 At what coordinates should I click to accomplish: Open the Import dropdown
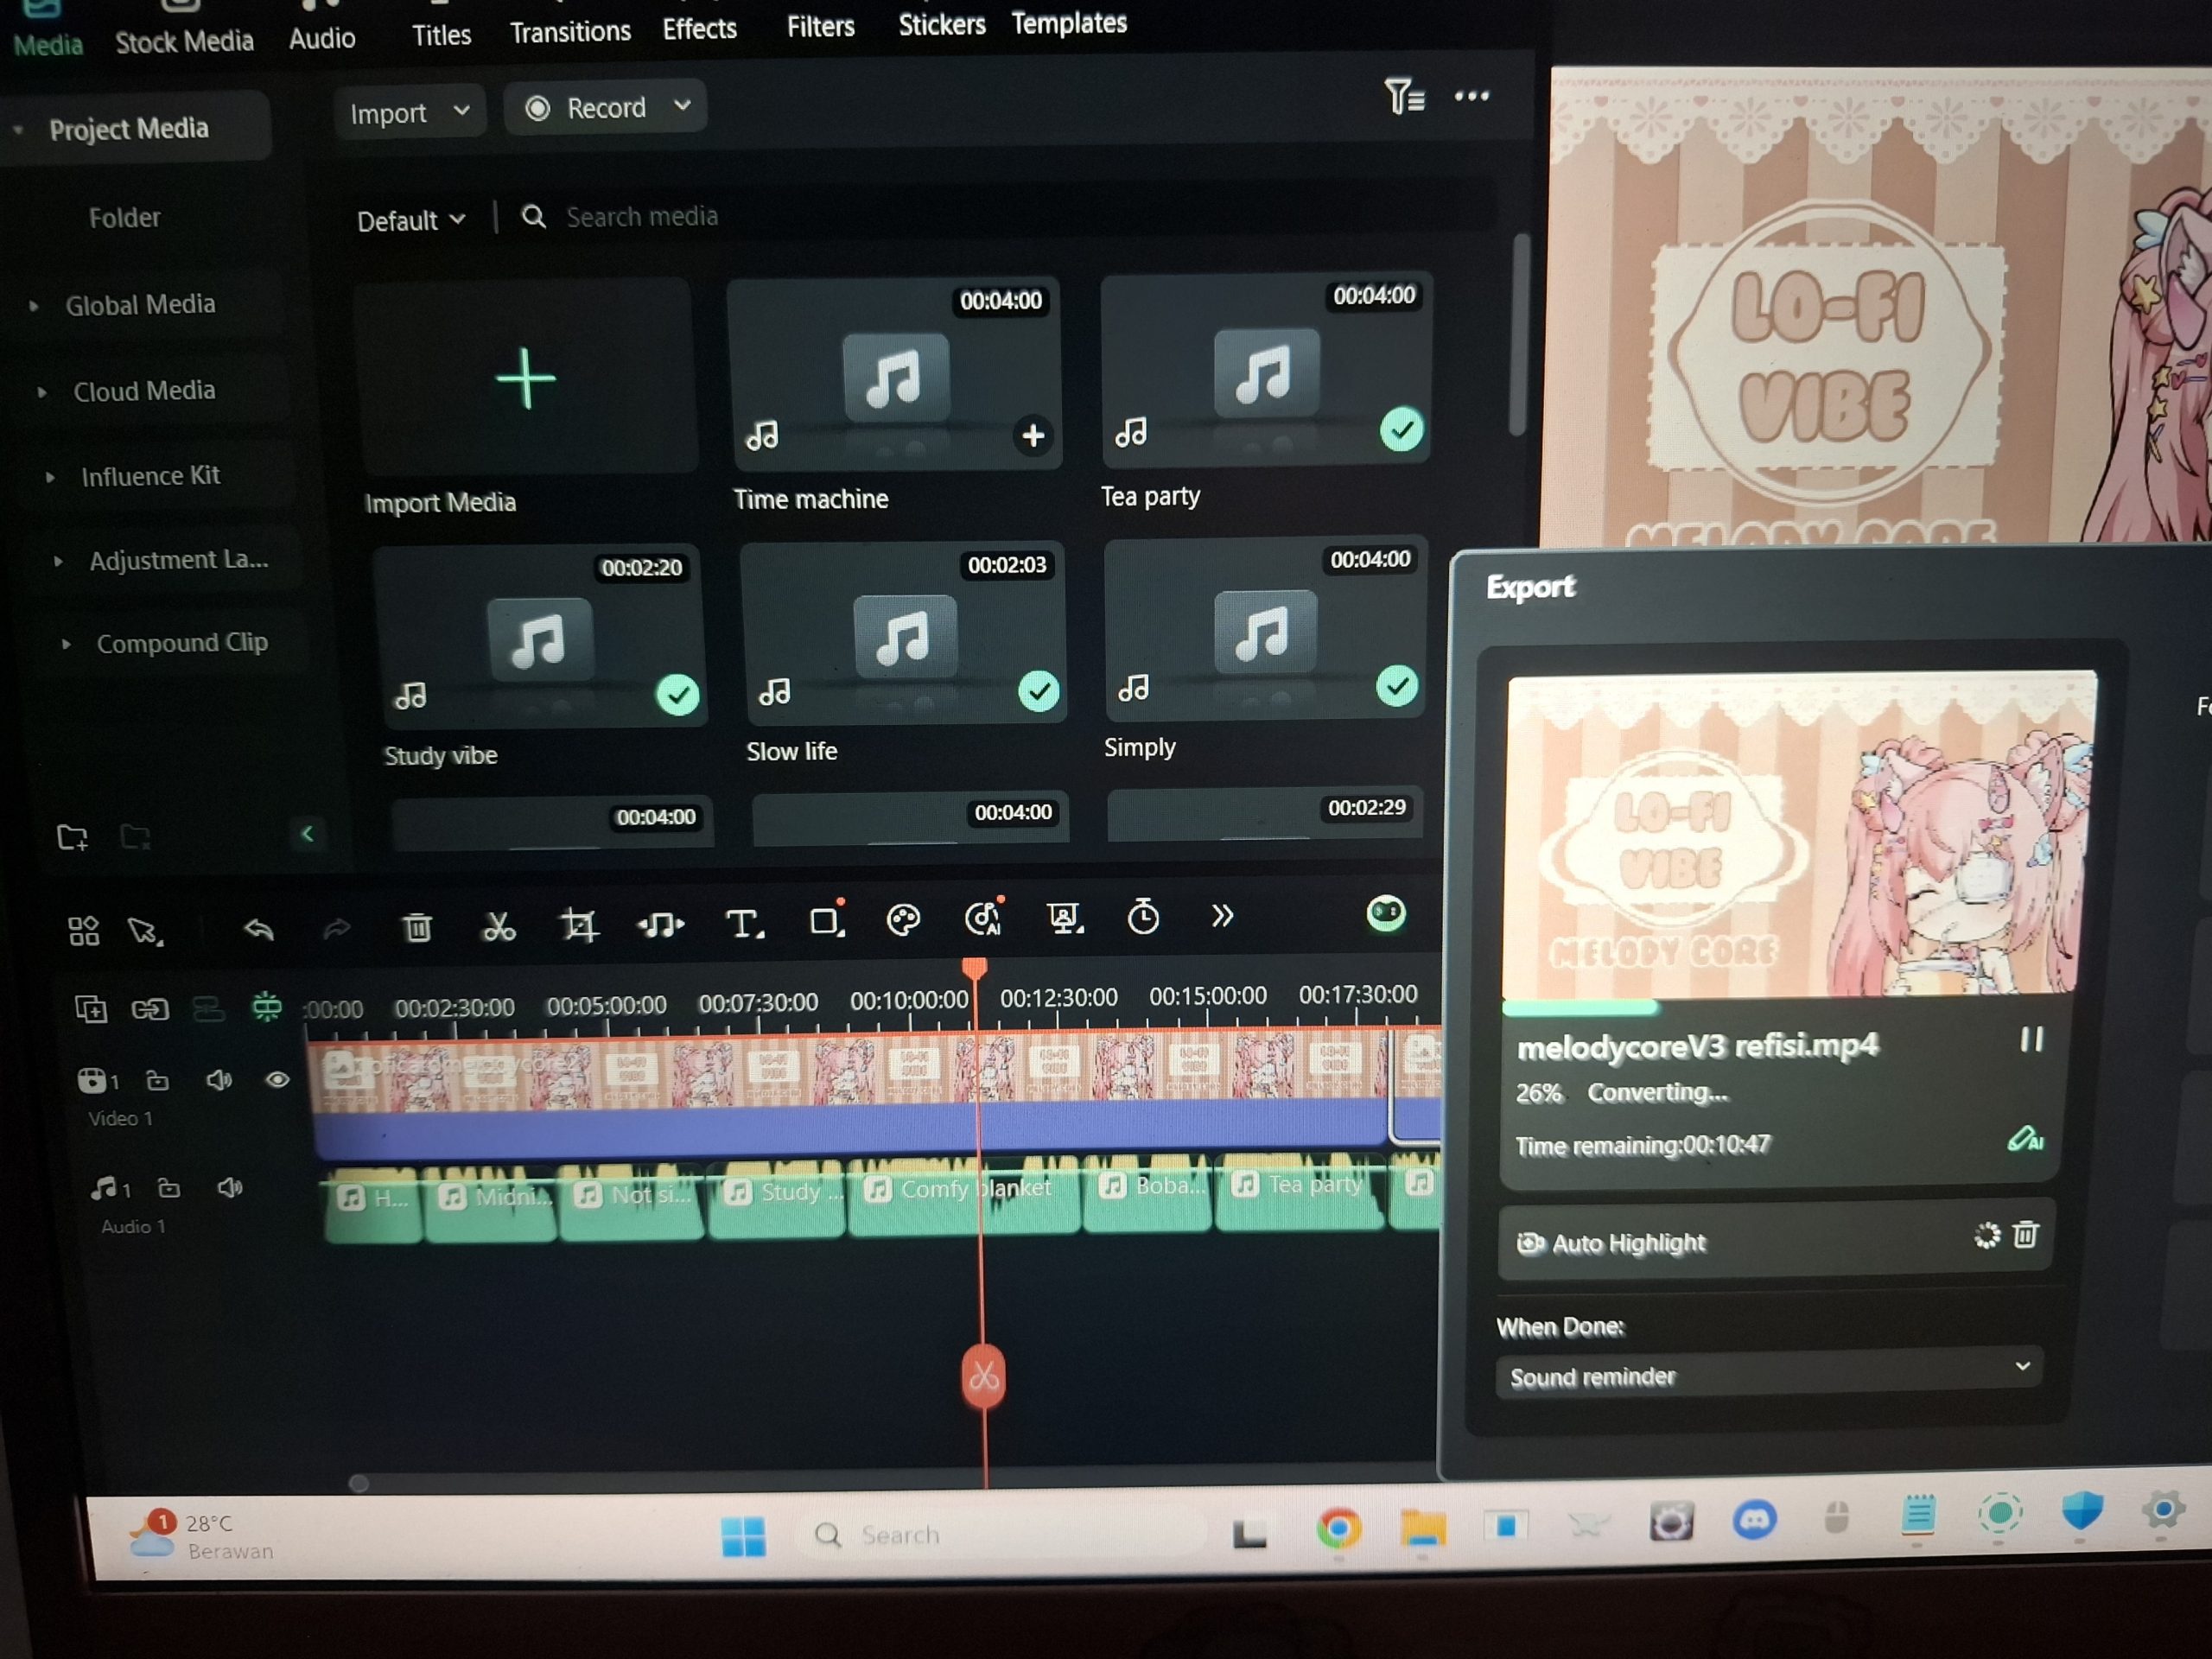pyautogui.click(x=409, y=112)
